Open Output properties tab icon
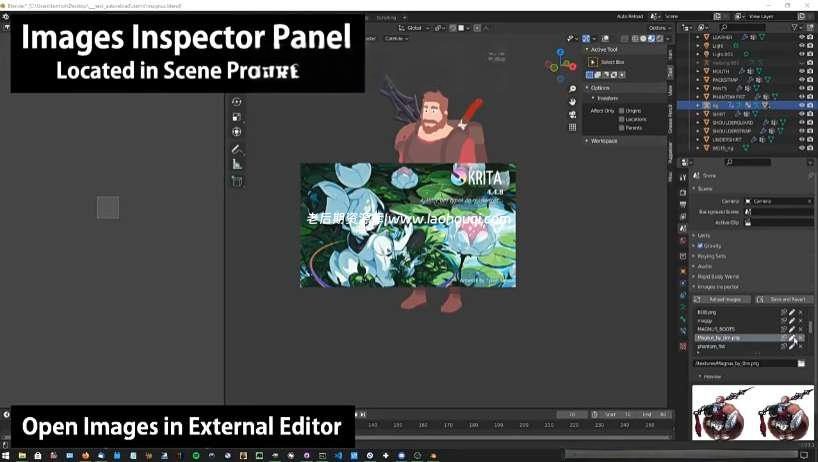The height and width of the screenshot is (462, 818). click(683, 204)
